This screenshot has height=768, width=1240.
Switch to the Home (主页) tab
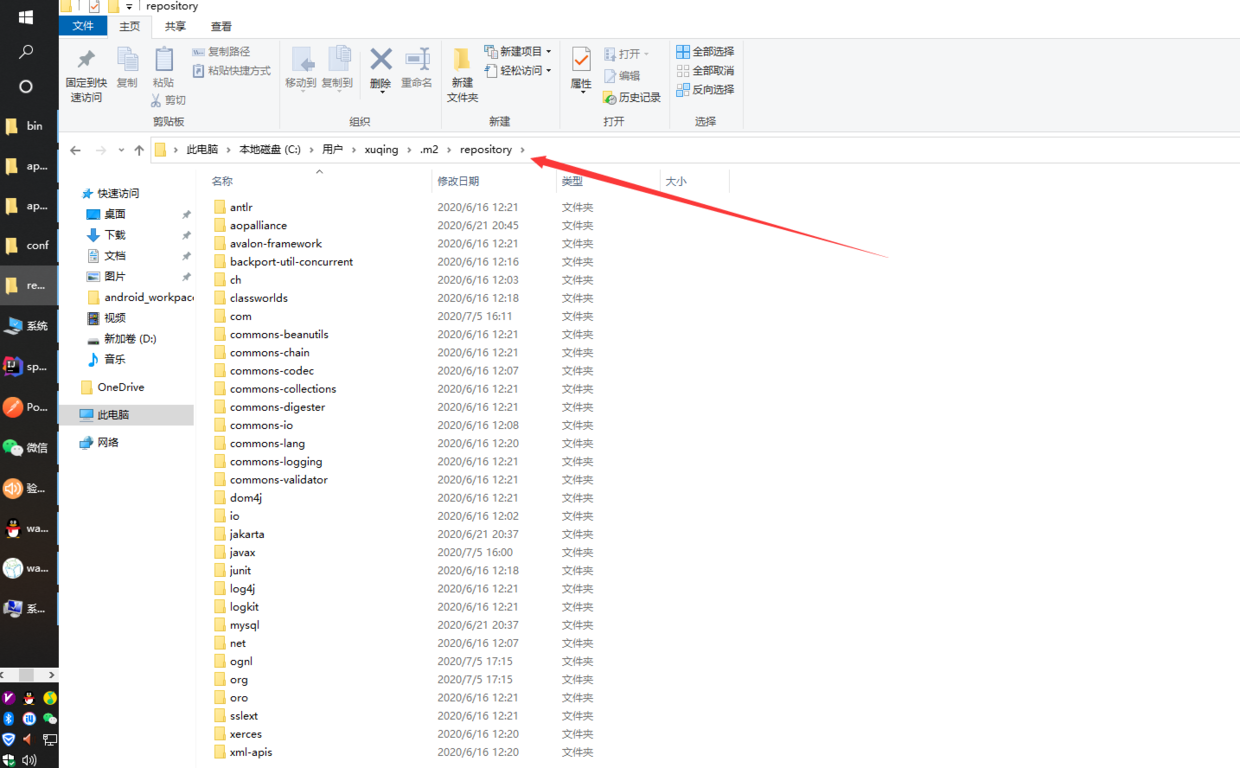click(x=130, y=27)
